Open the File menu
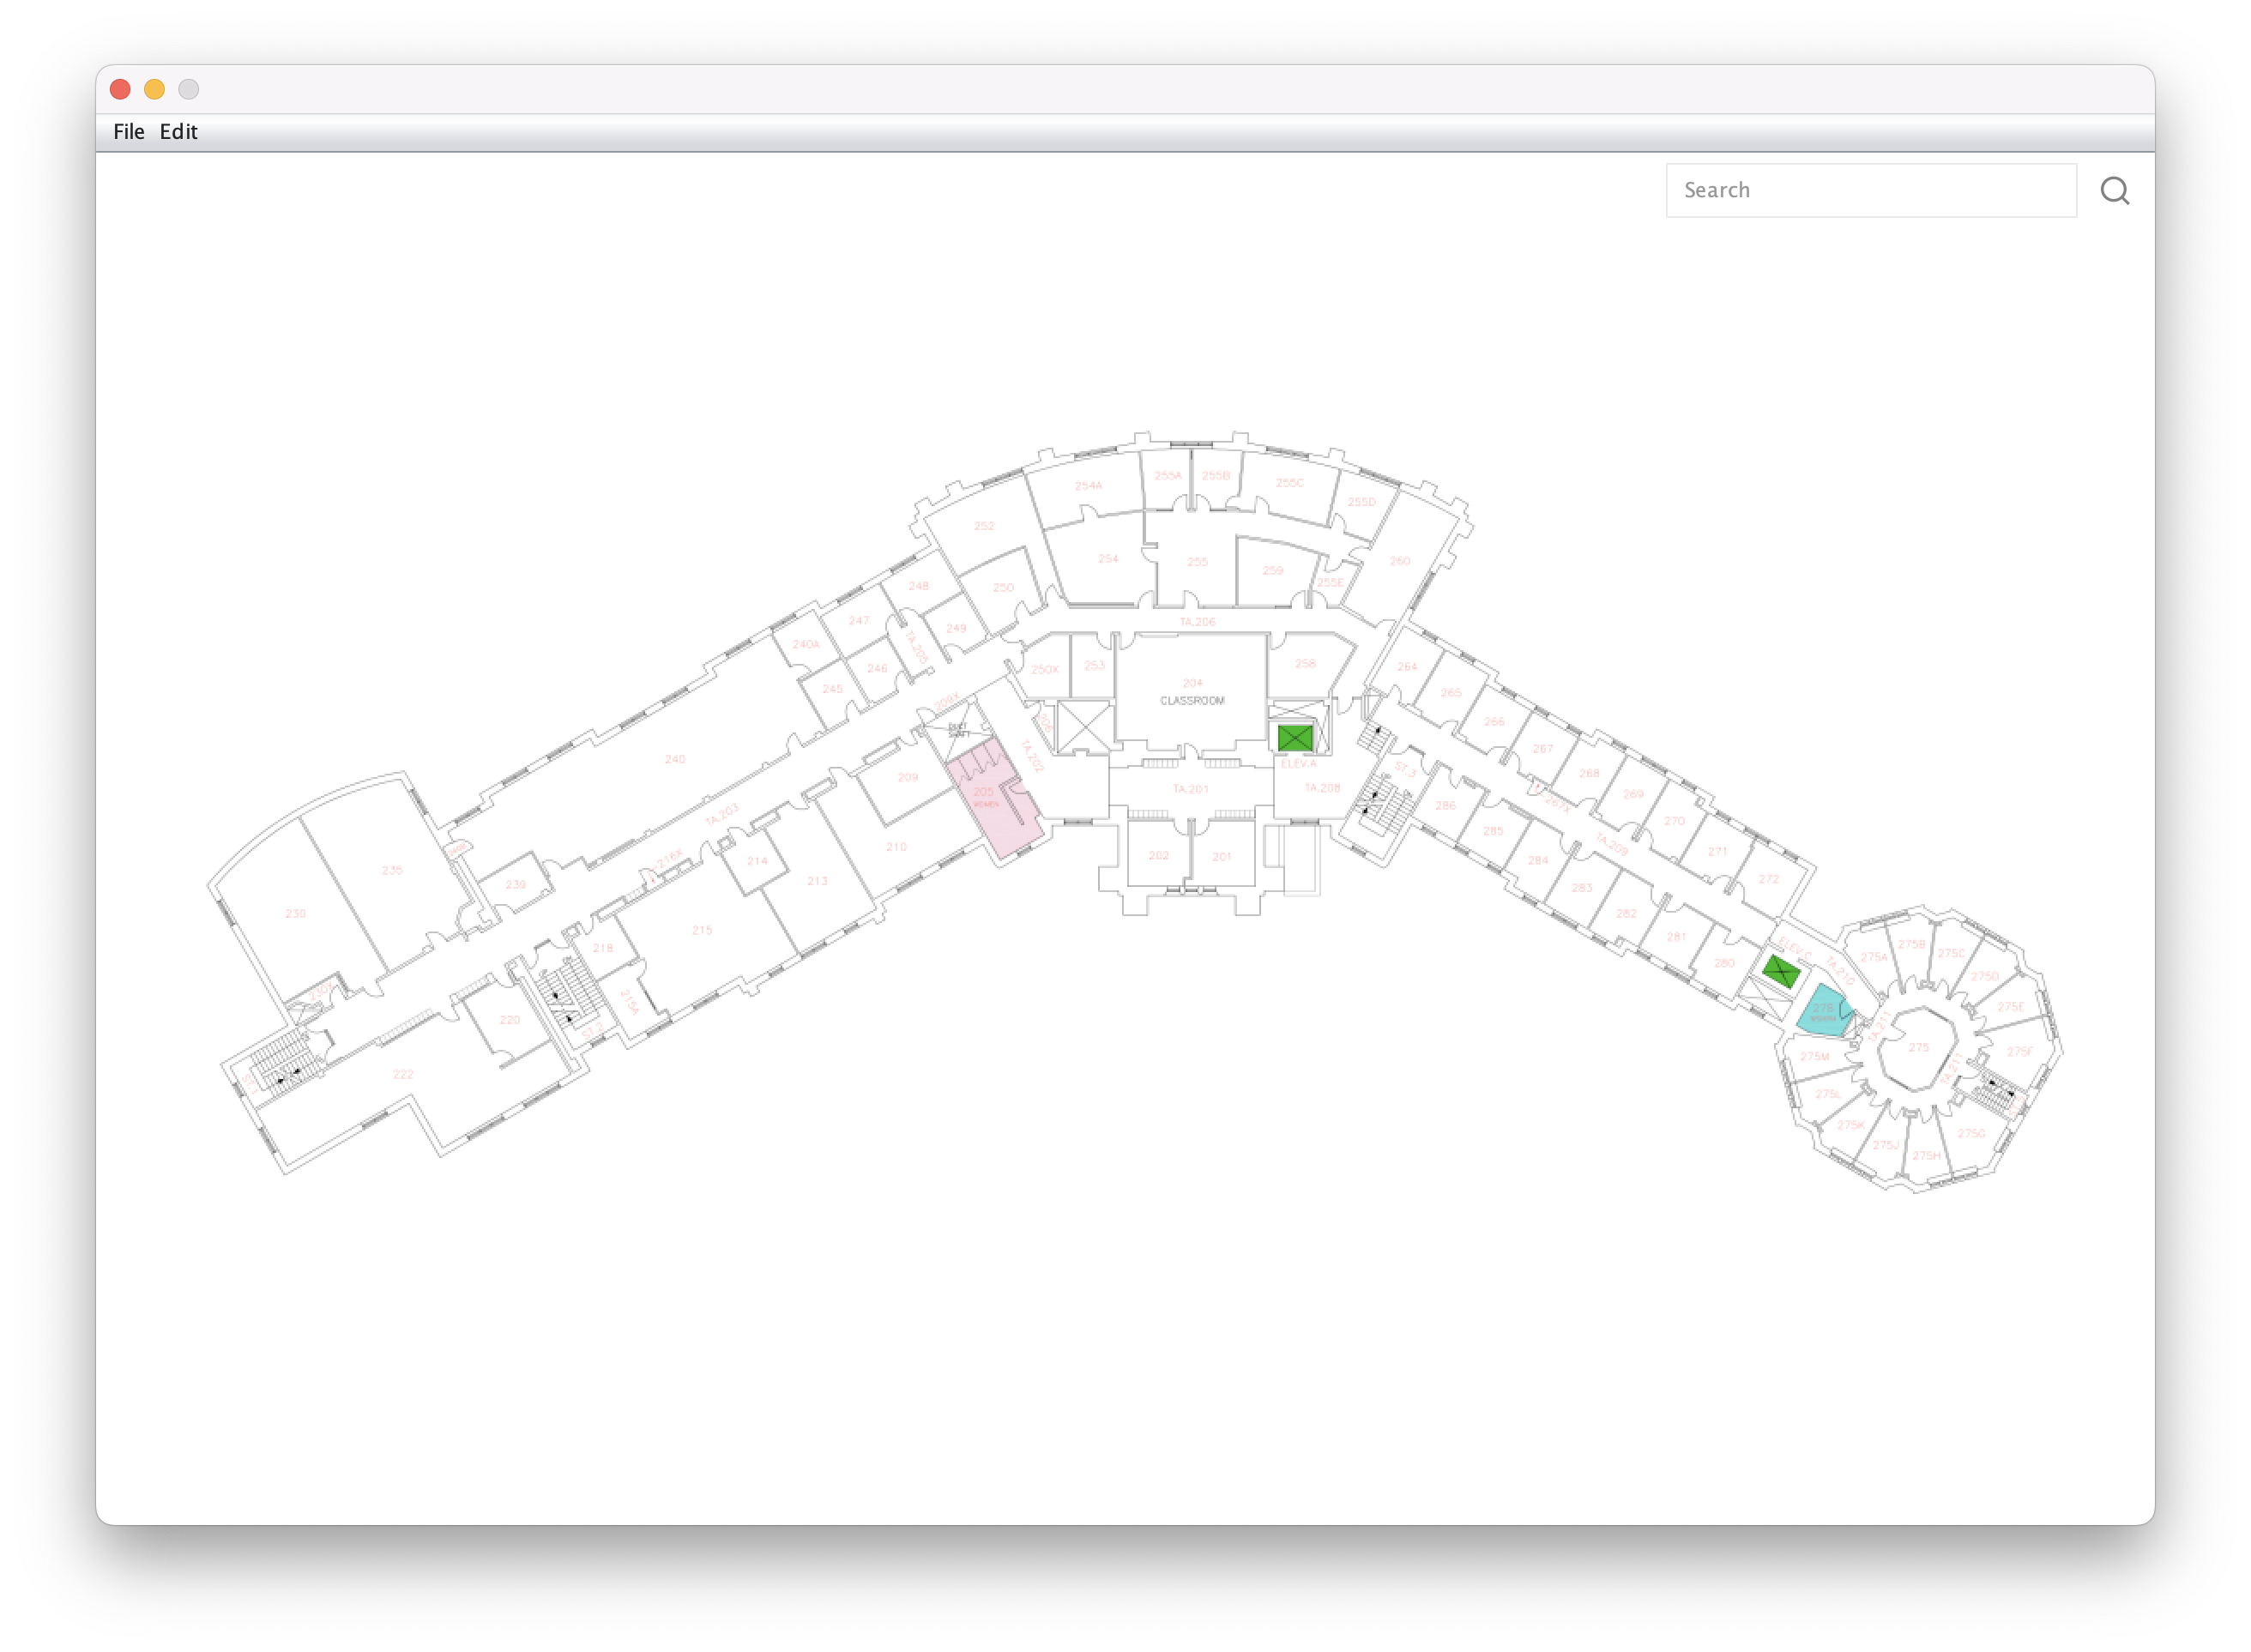 point(128,132)
